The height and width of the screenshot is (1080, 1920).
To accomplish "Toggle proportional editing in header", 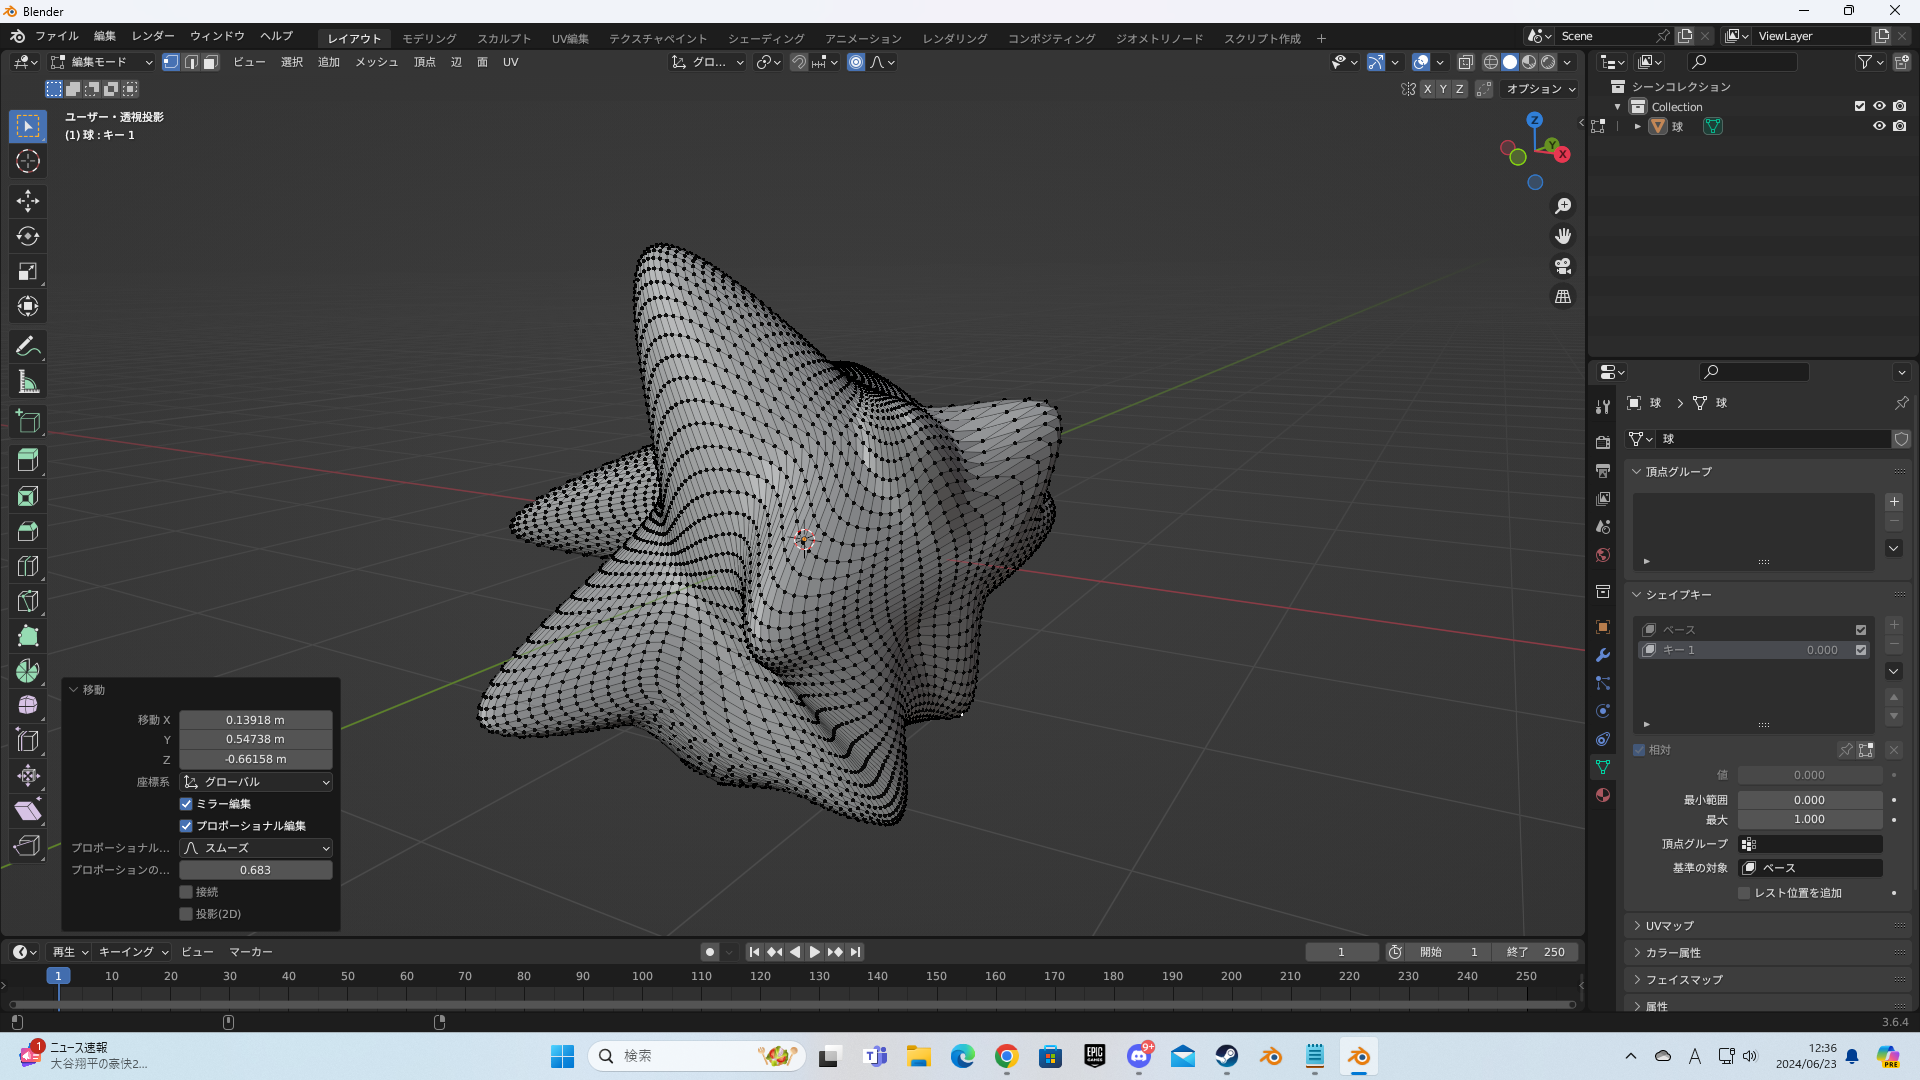I will tap(856, 62).
